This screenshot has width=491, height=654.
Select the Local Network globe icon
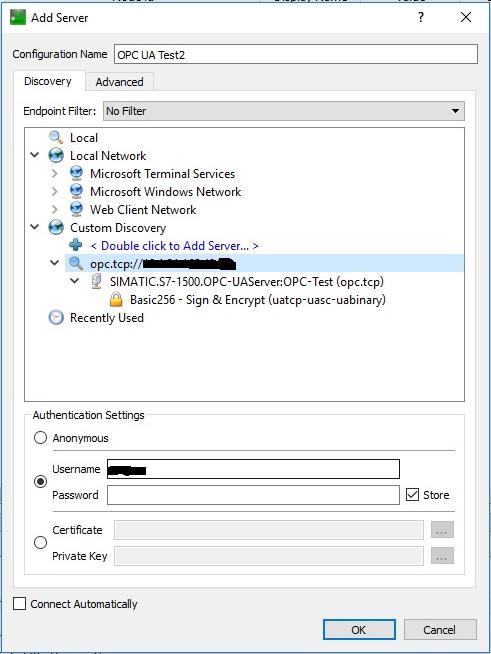click(56, 156)
